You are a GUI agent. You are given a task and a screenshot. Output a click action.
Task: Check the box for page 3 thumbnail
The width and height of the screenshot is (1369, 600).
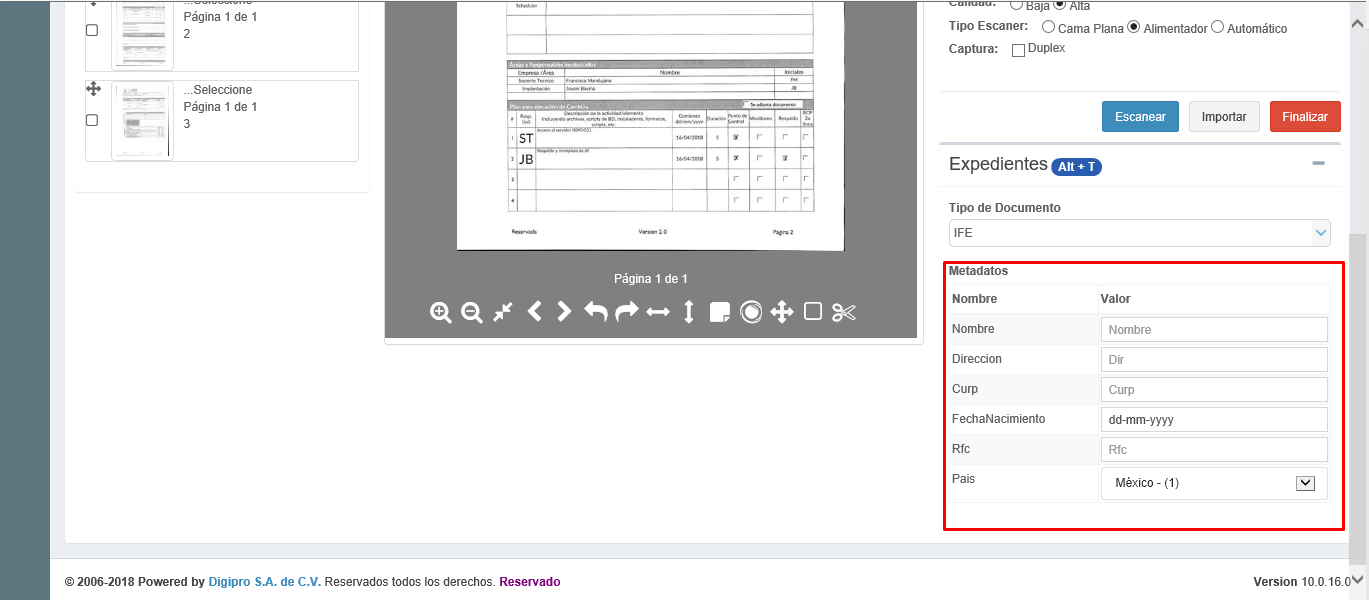[92, 120]
